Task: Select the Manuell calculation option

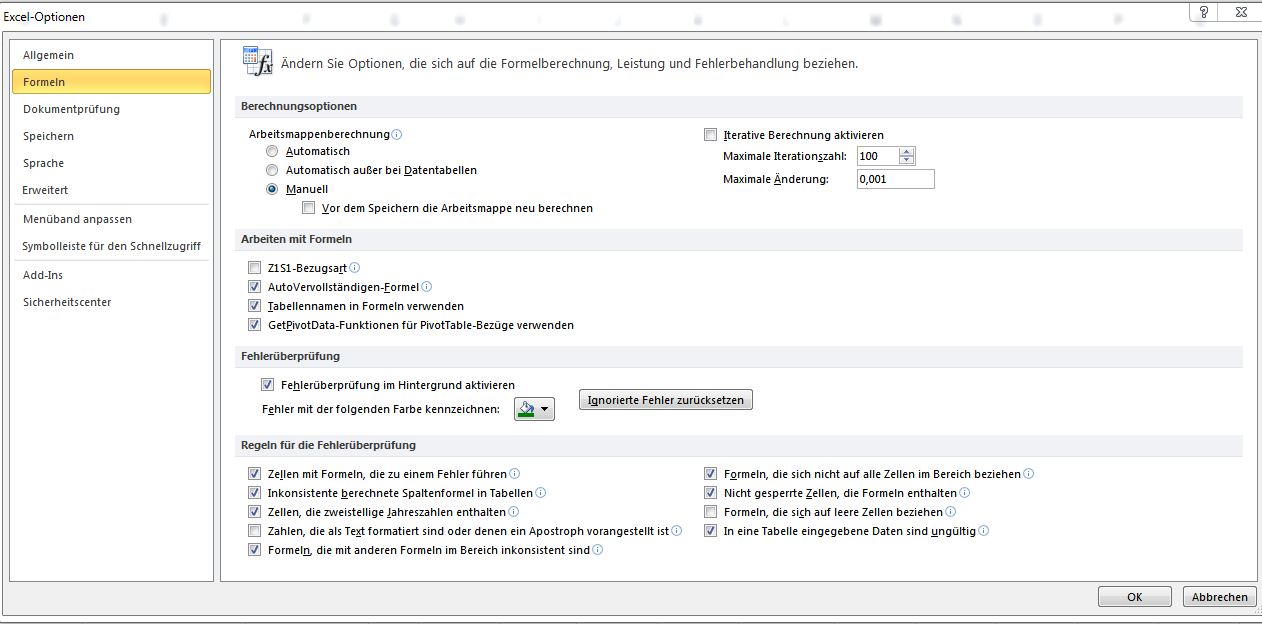Action: pos(272,189)
